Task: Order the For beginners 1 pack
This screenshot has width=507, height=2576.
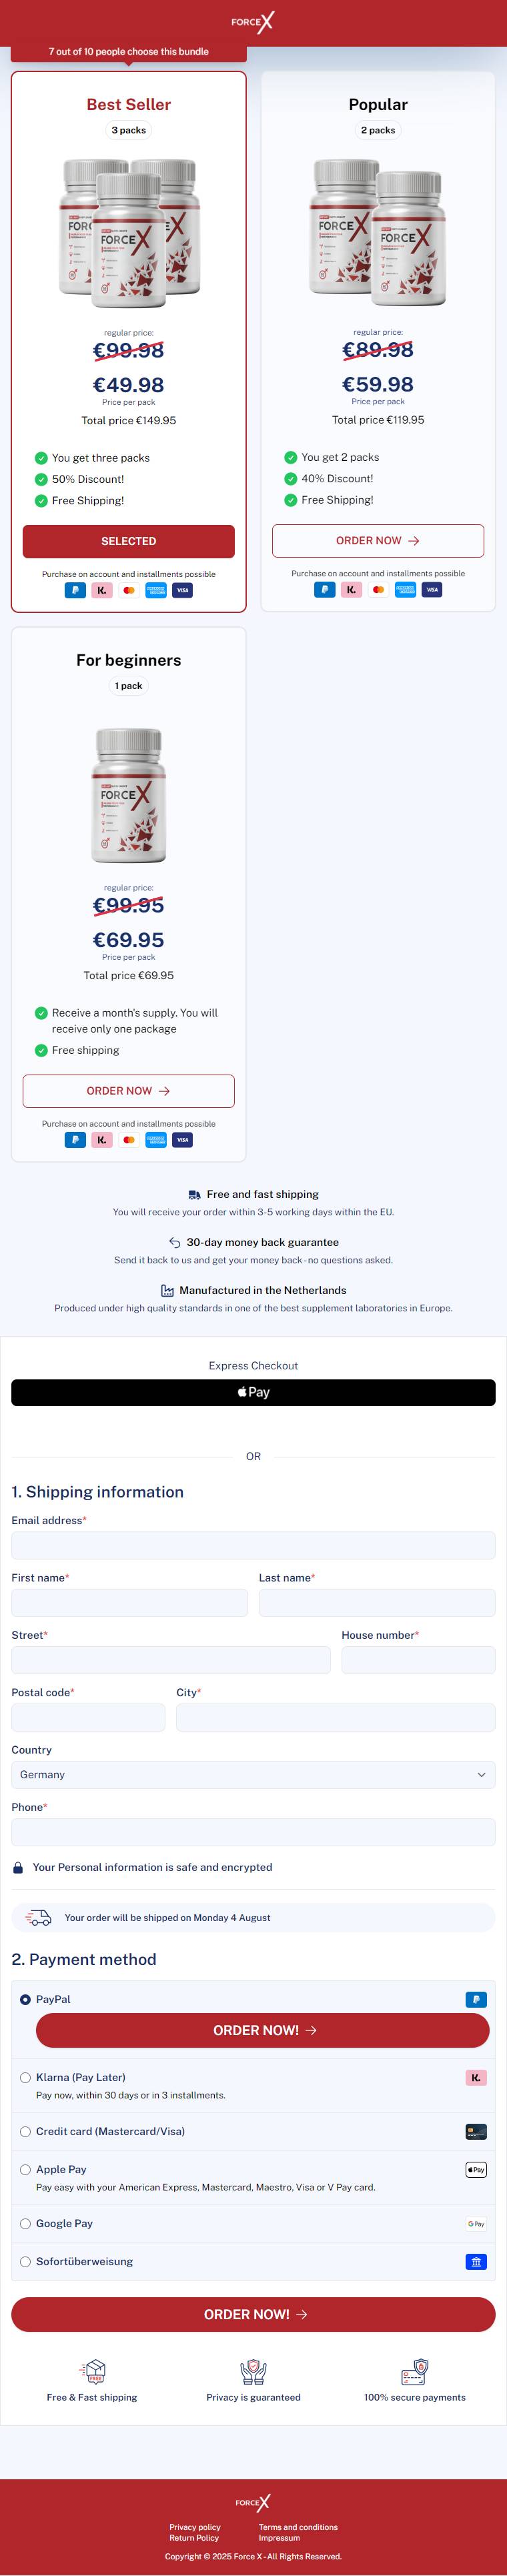Action: [128, 1091]
